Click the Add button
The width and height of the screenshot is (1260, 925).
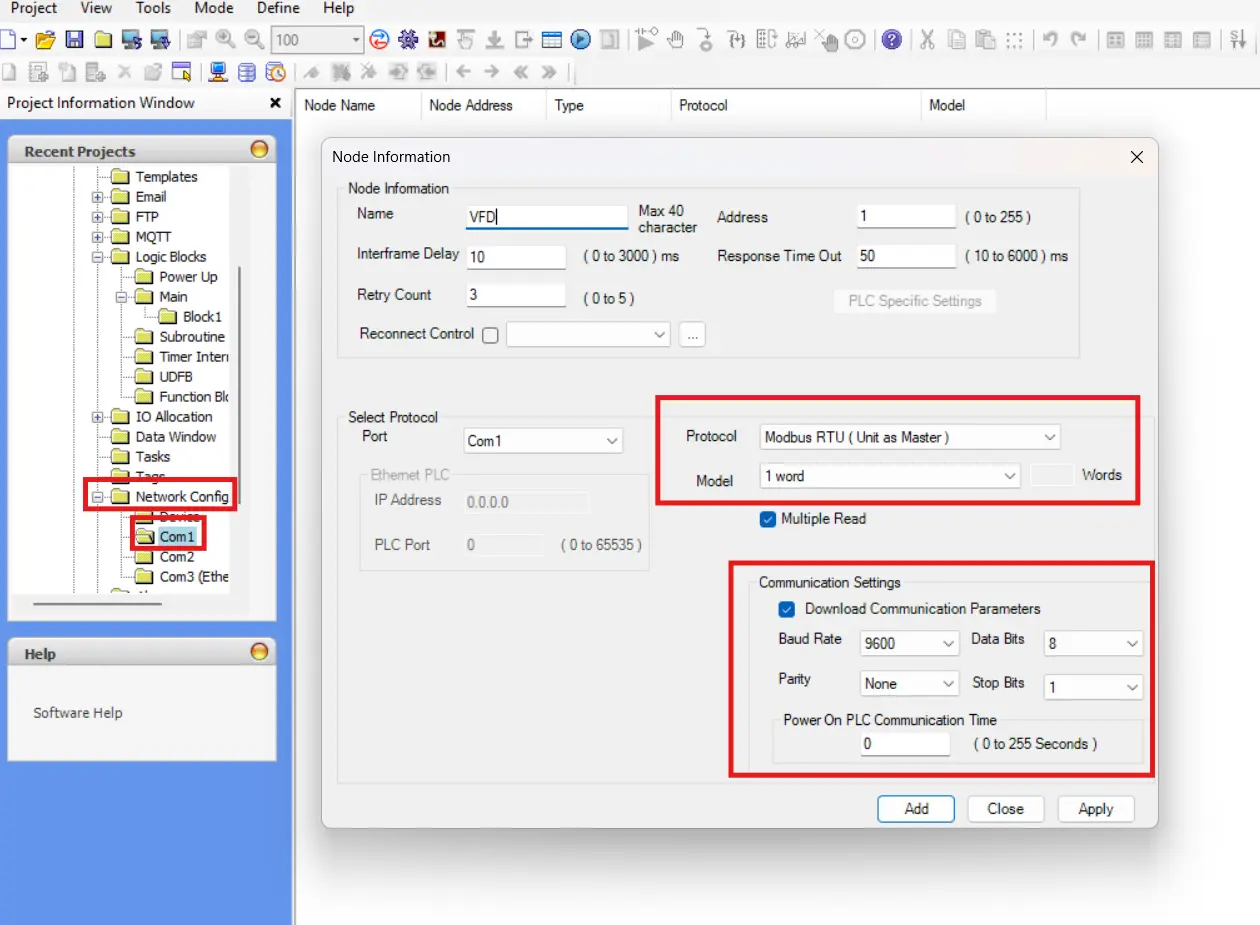pos(916,809)
